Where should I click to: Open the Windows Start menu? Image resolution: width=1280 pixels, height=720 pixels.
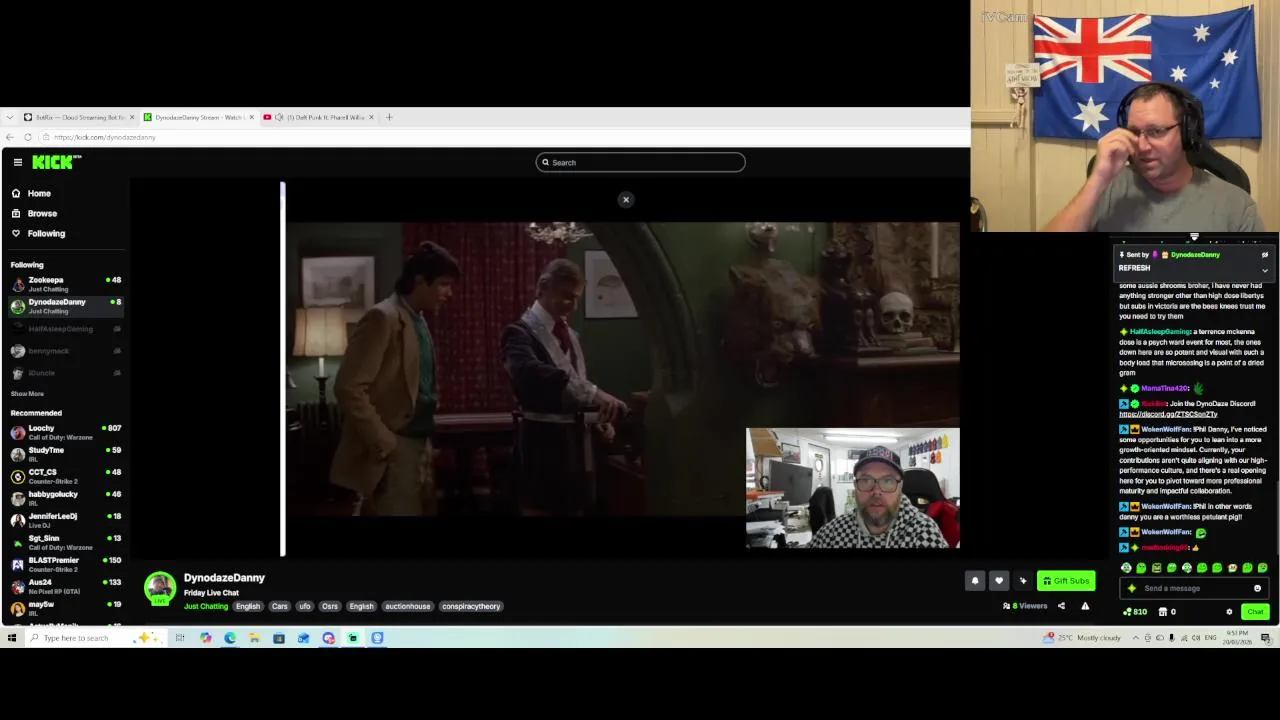pyautogui.click(x=12, y=638)
